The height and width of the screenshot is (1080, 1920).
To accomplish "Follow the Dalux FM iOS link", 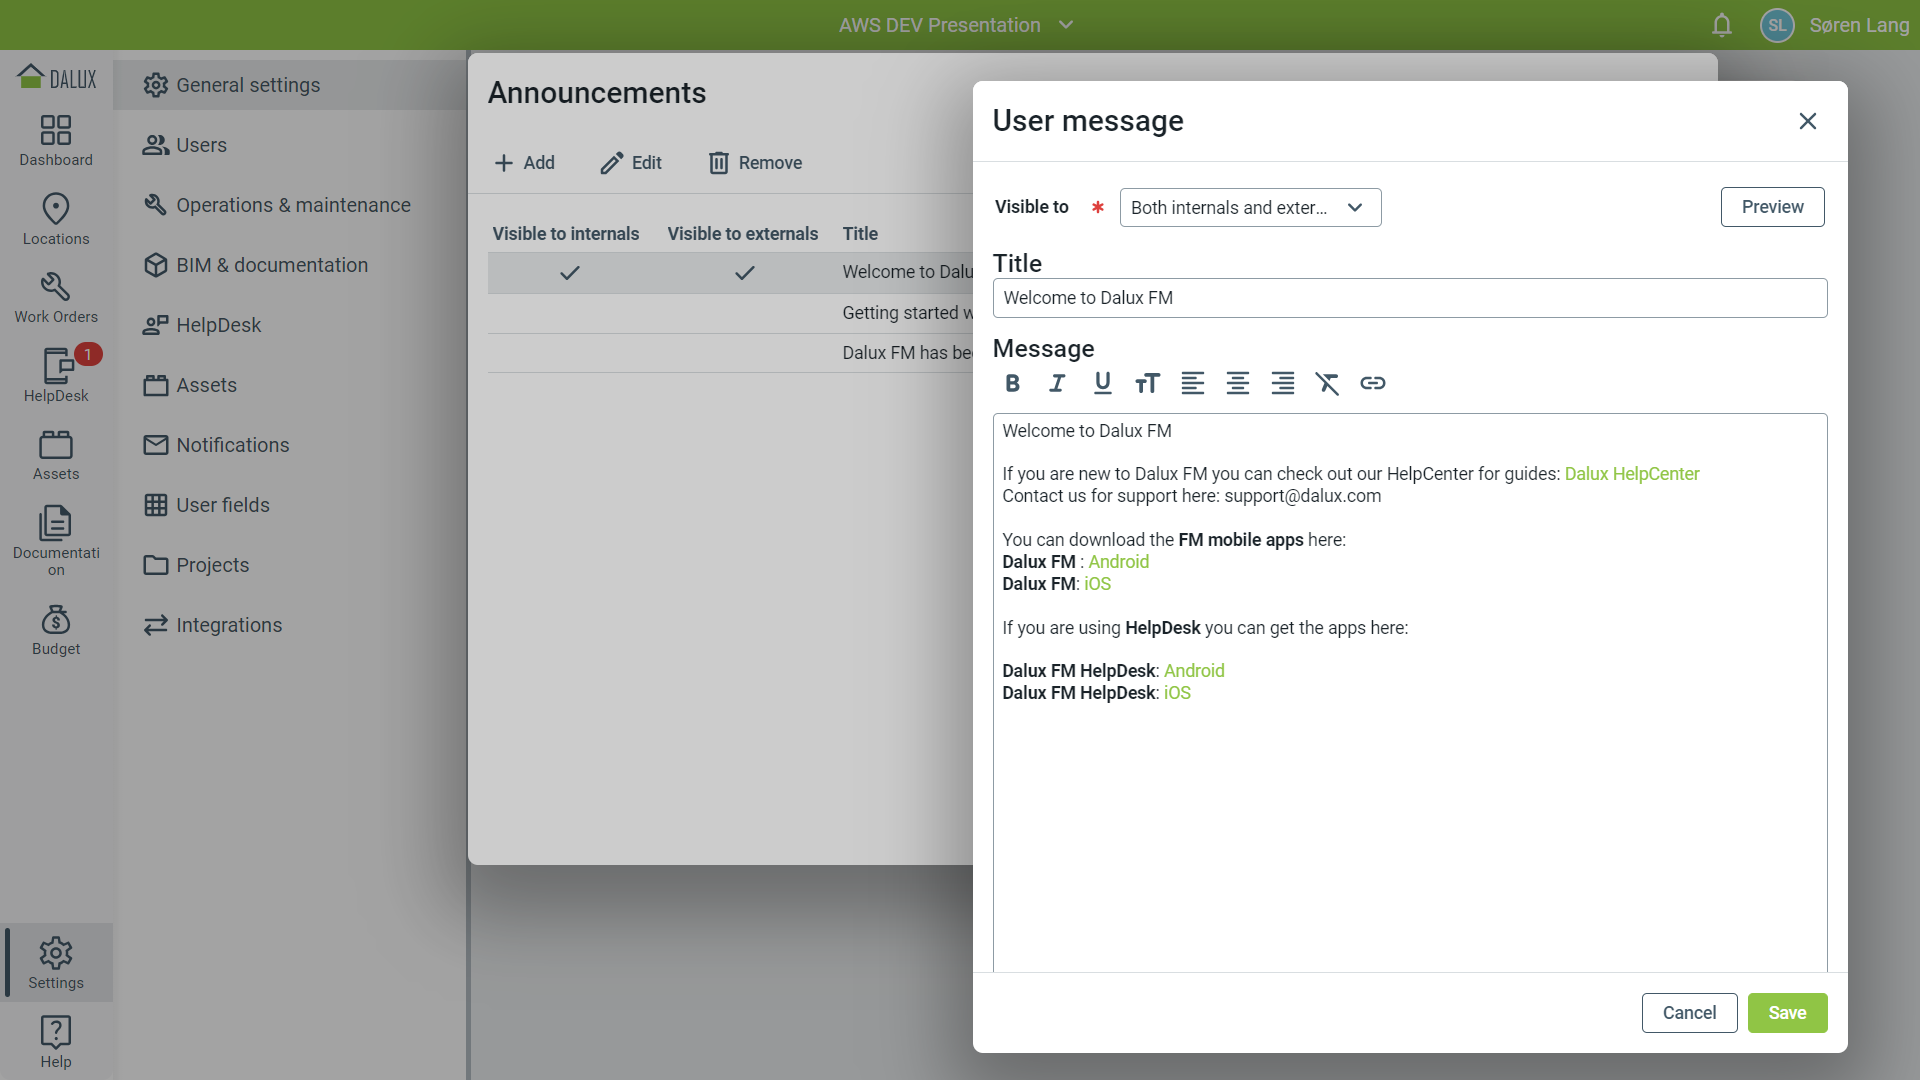I will [1097, 584].
